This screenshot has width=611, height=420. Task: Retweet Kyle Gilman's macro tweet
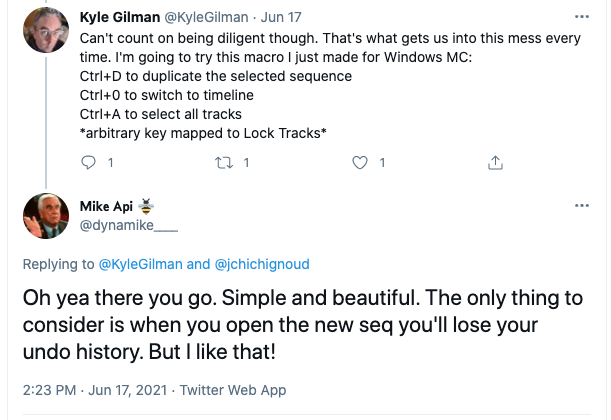(224, 162)
